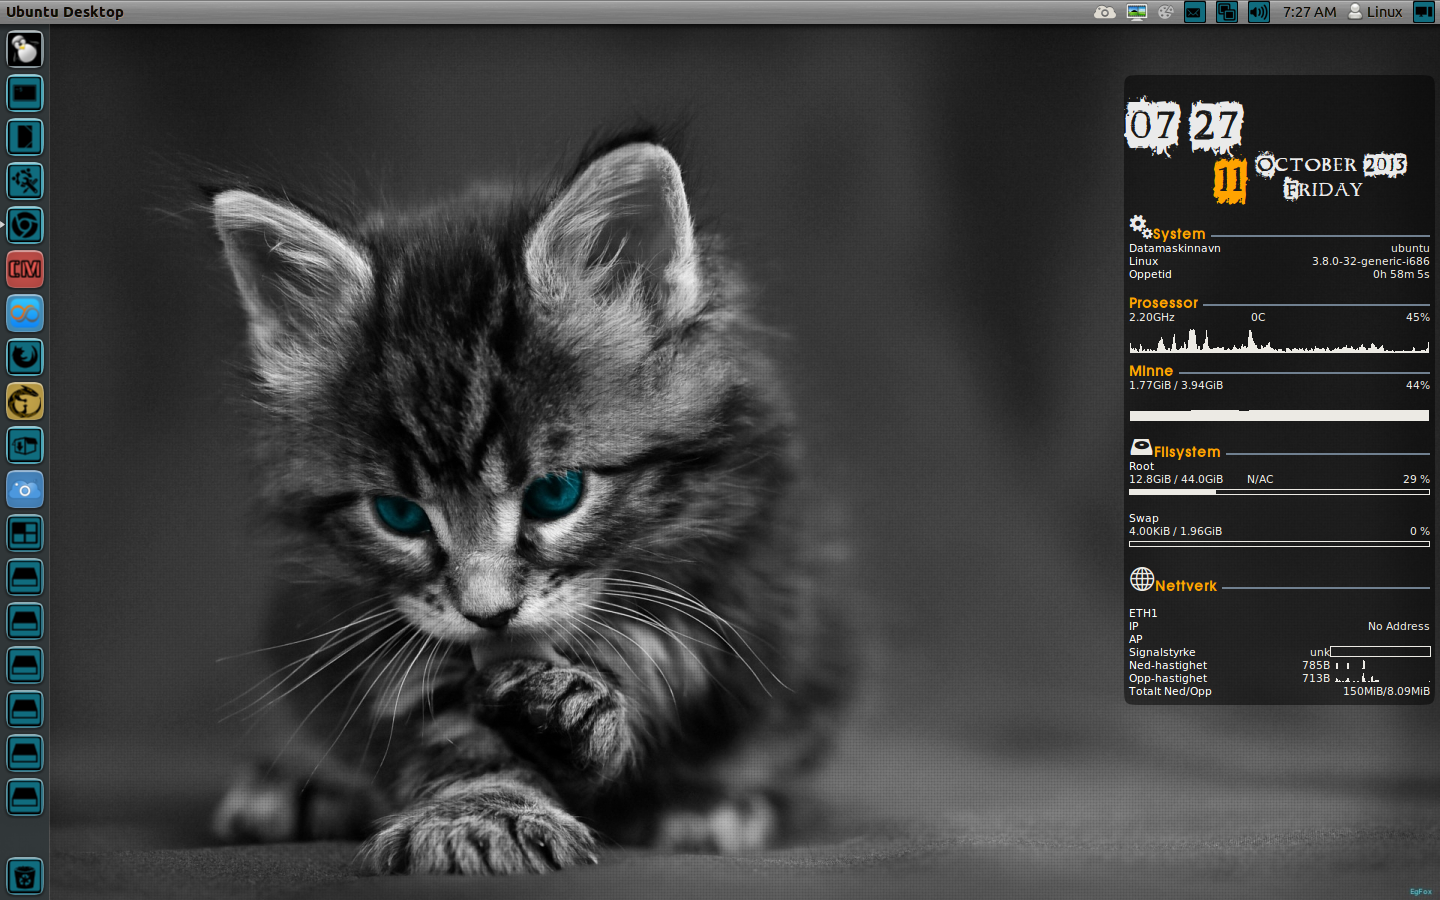
Task: Open the sound volume indicator
Action: [x=1259, y=12]
